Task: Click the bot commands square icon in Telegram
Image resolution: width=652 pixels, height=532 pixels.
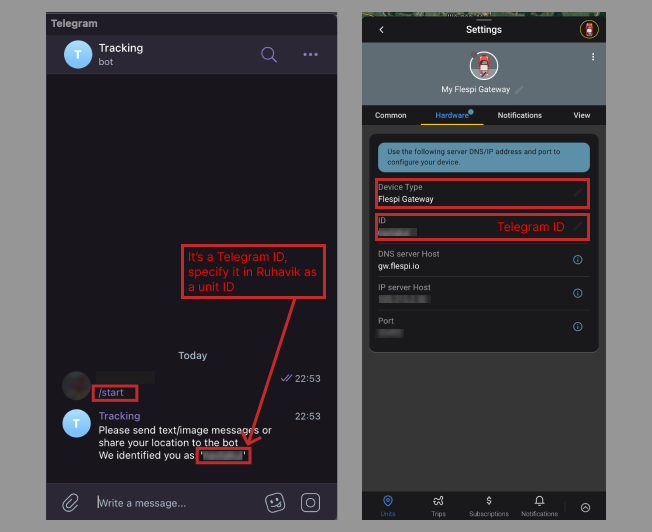Action: (310, 502)
